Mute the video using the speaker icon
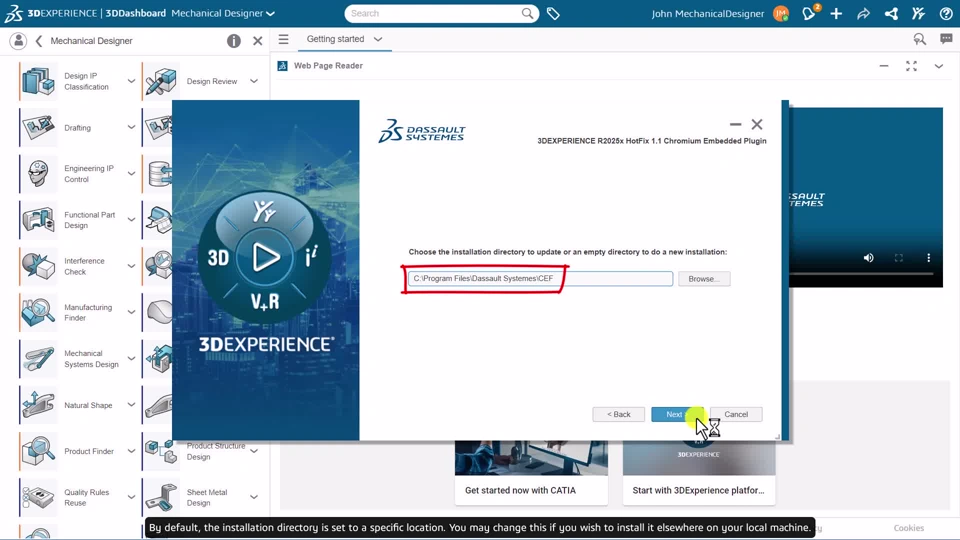960x540 pixels. (x=868, y=258)
